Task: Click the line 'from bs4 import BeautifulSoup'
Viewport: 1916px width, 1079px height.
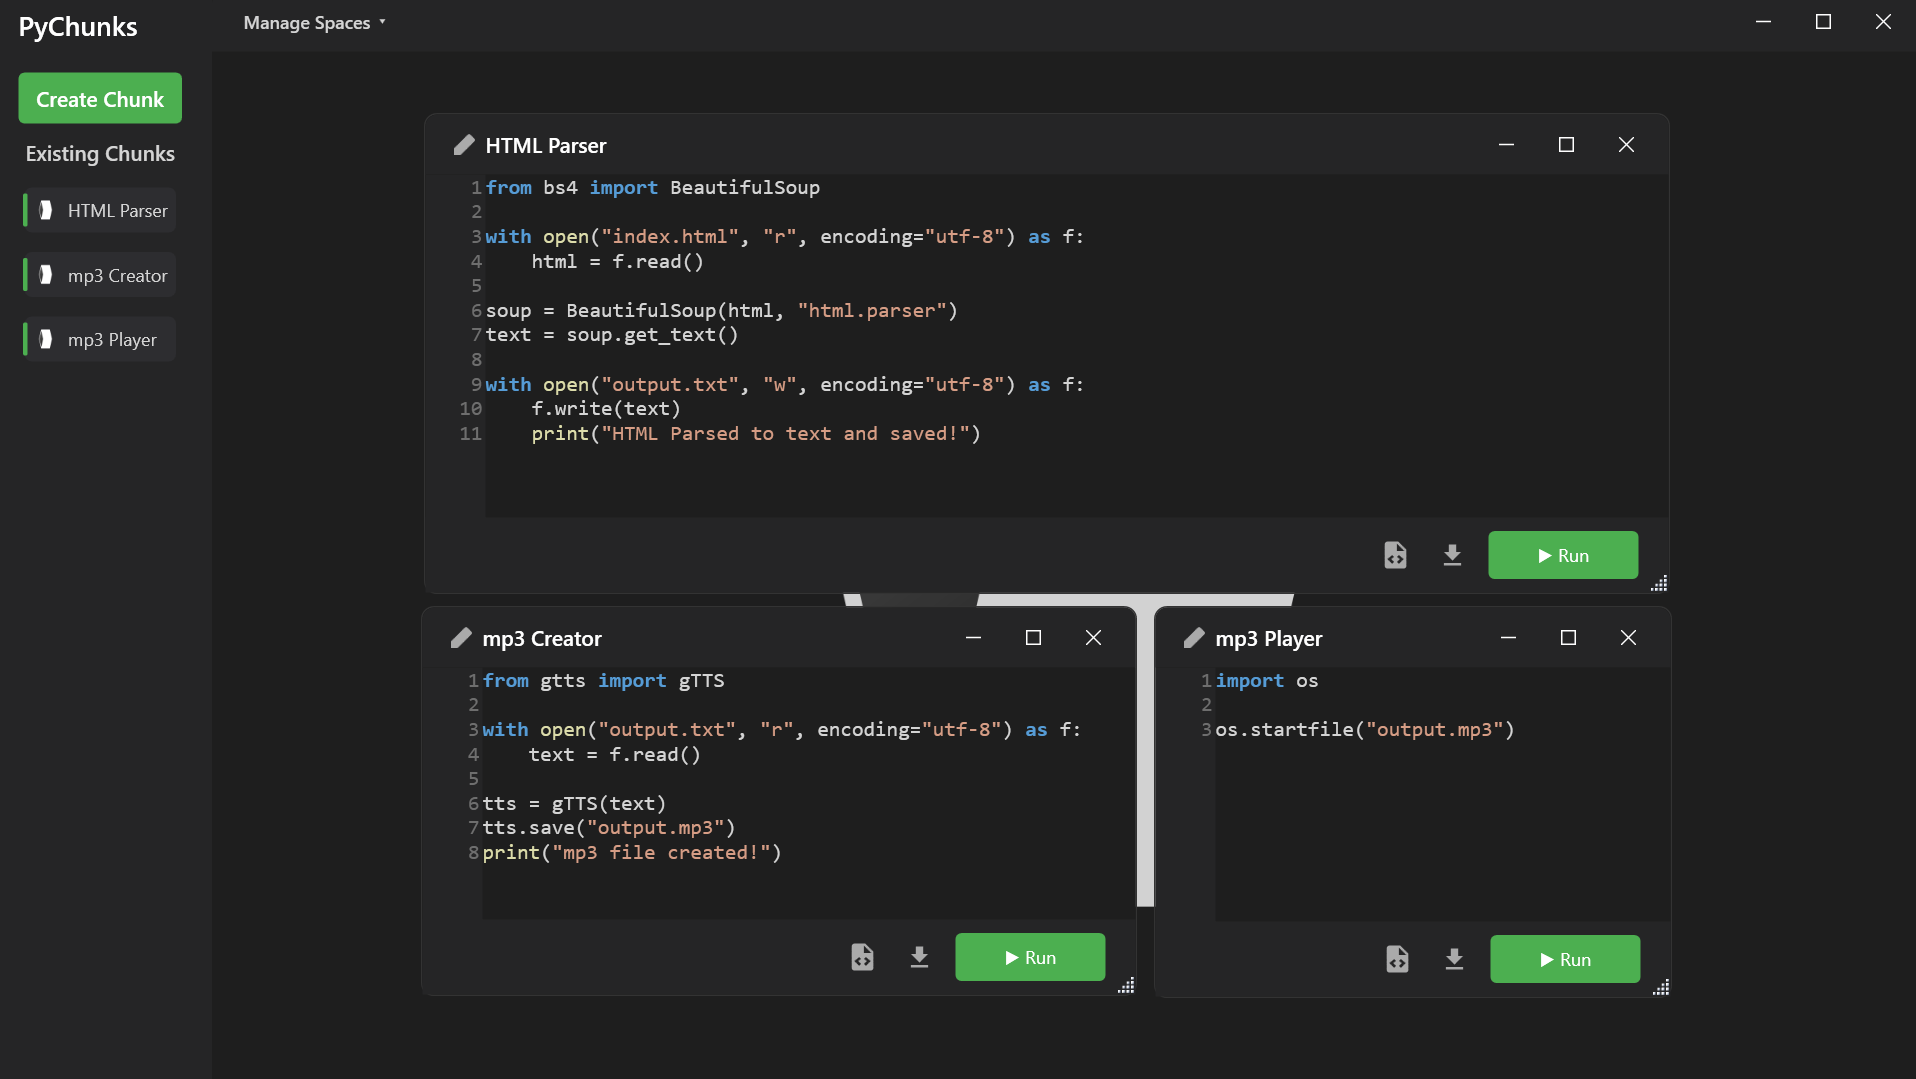Action: coord(653,187)
